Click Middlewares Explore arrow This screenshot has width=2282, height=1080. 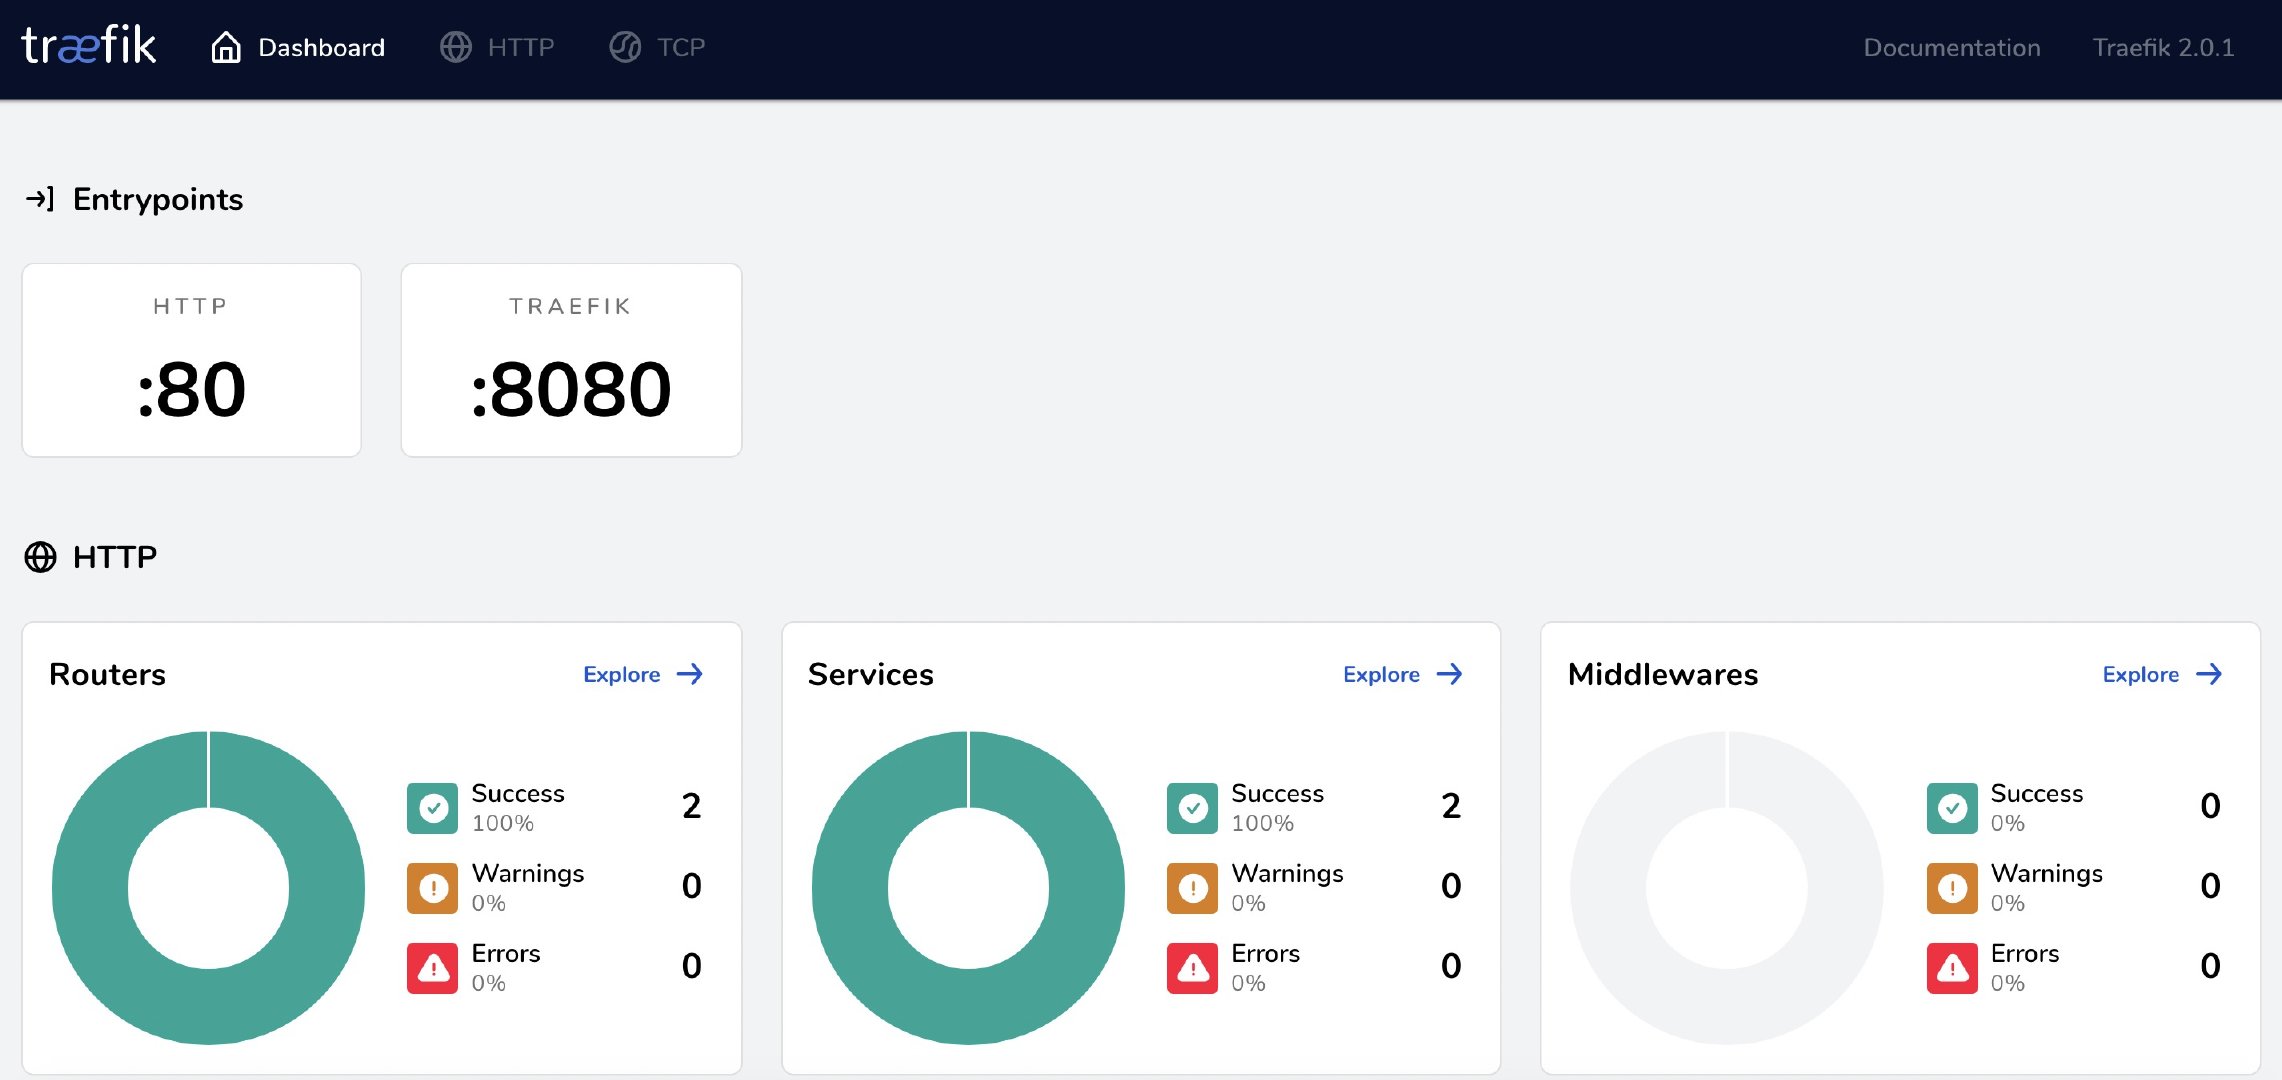click(2209, 675)
